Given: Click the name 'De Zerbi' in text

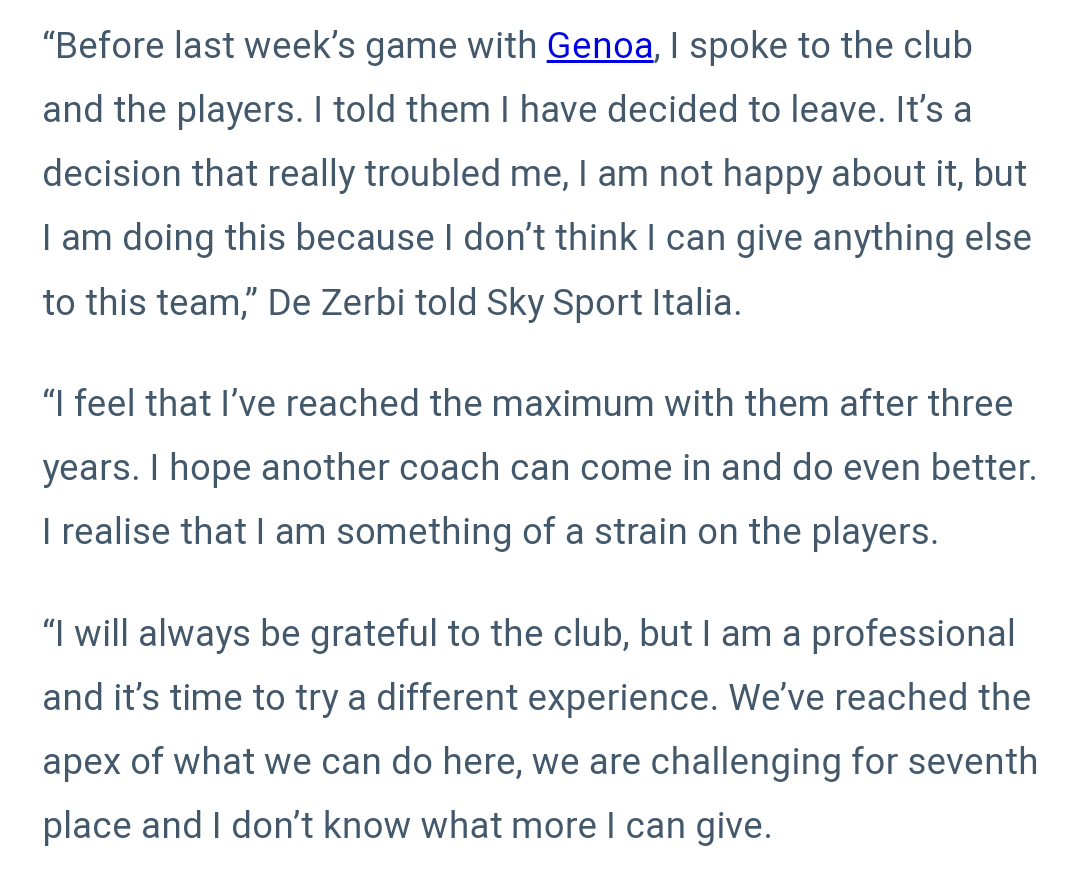Looking at the screenshot, I should (336, 303).
